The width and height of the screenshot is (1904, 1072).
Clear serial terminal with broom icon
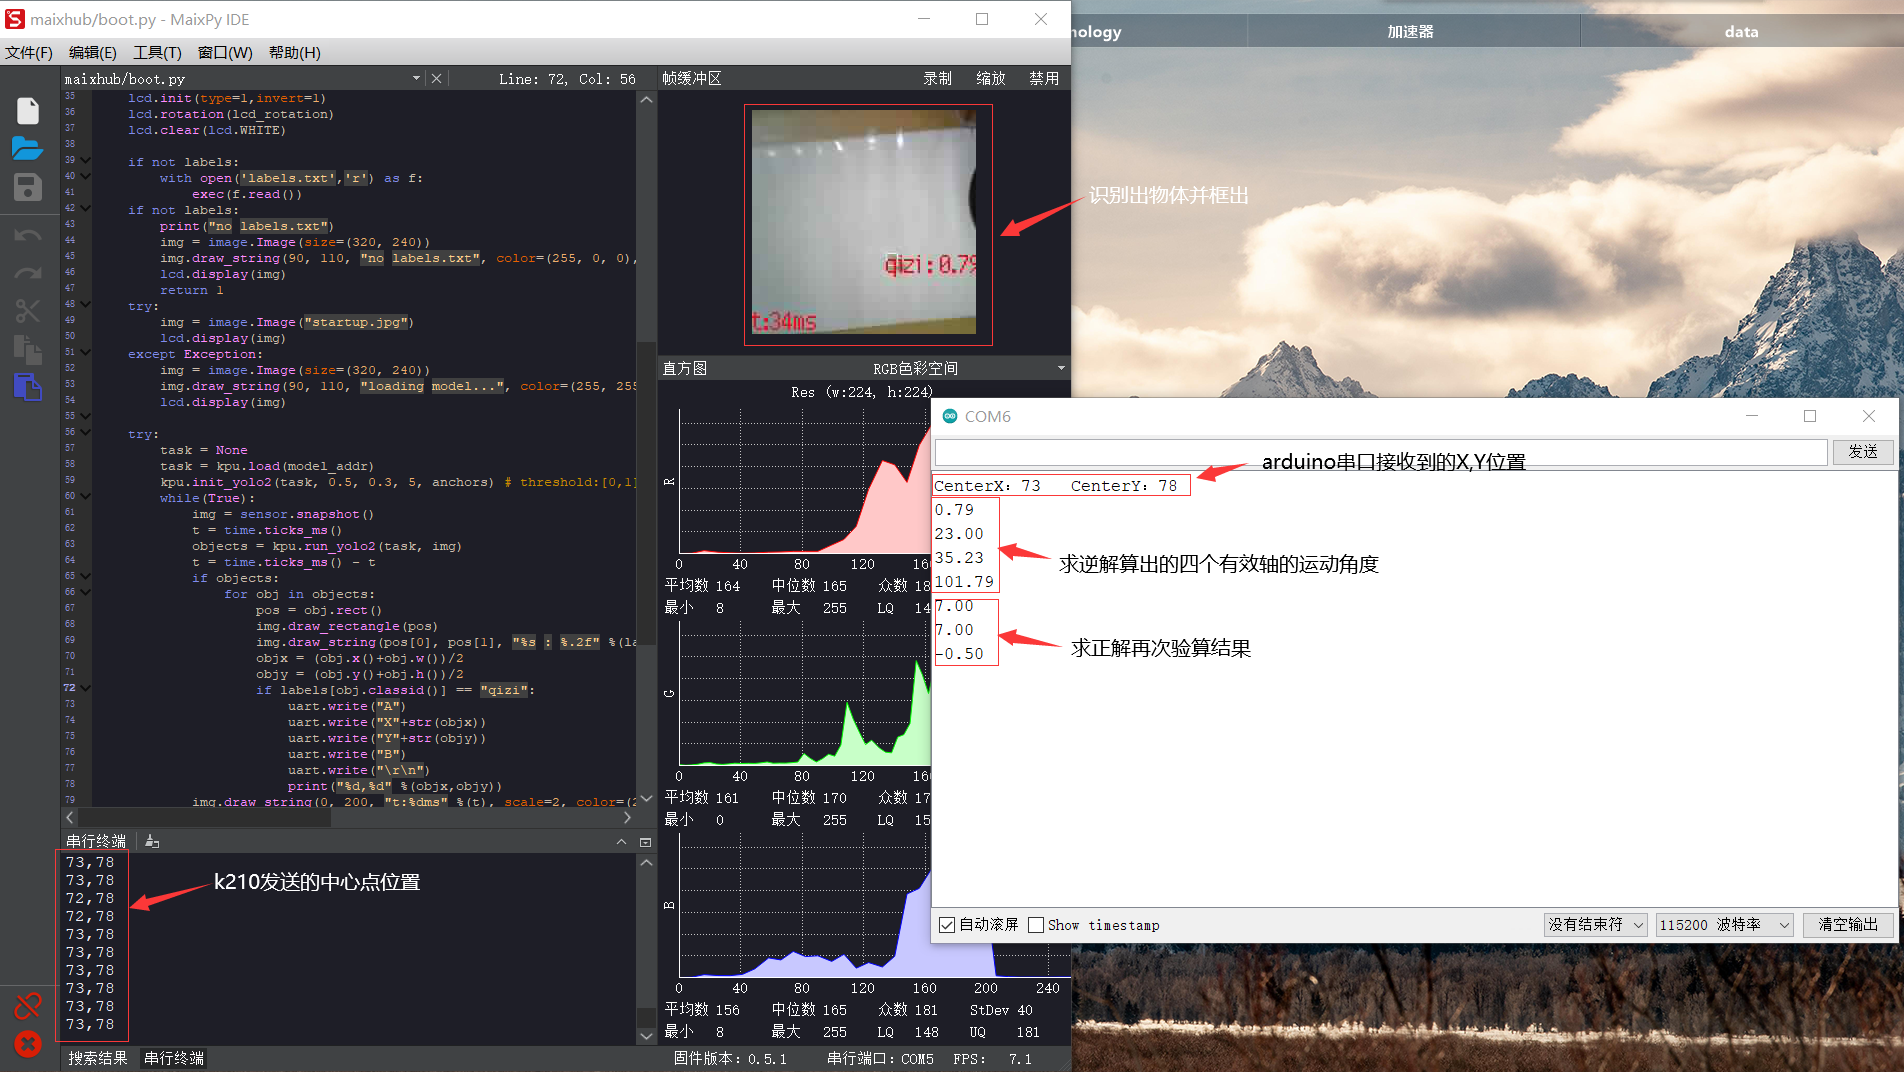pos(151,841)
